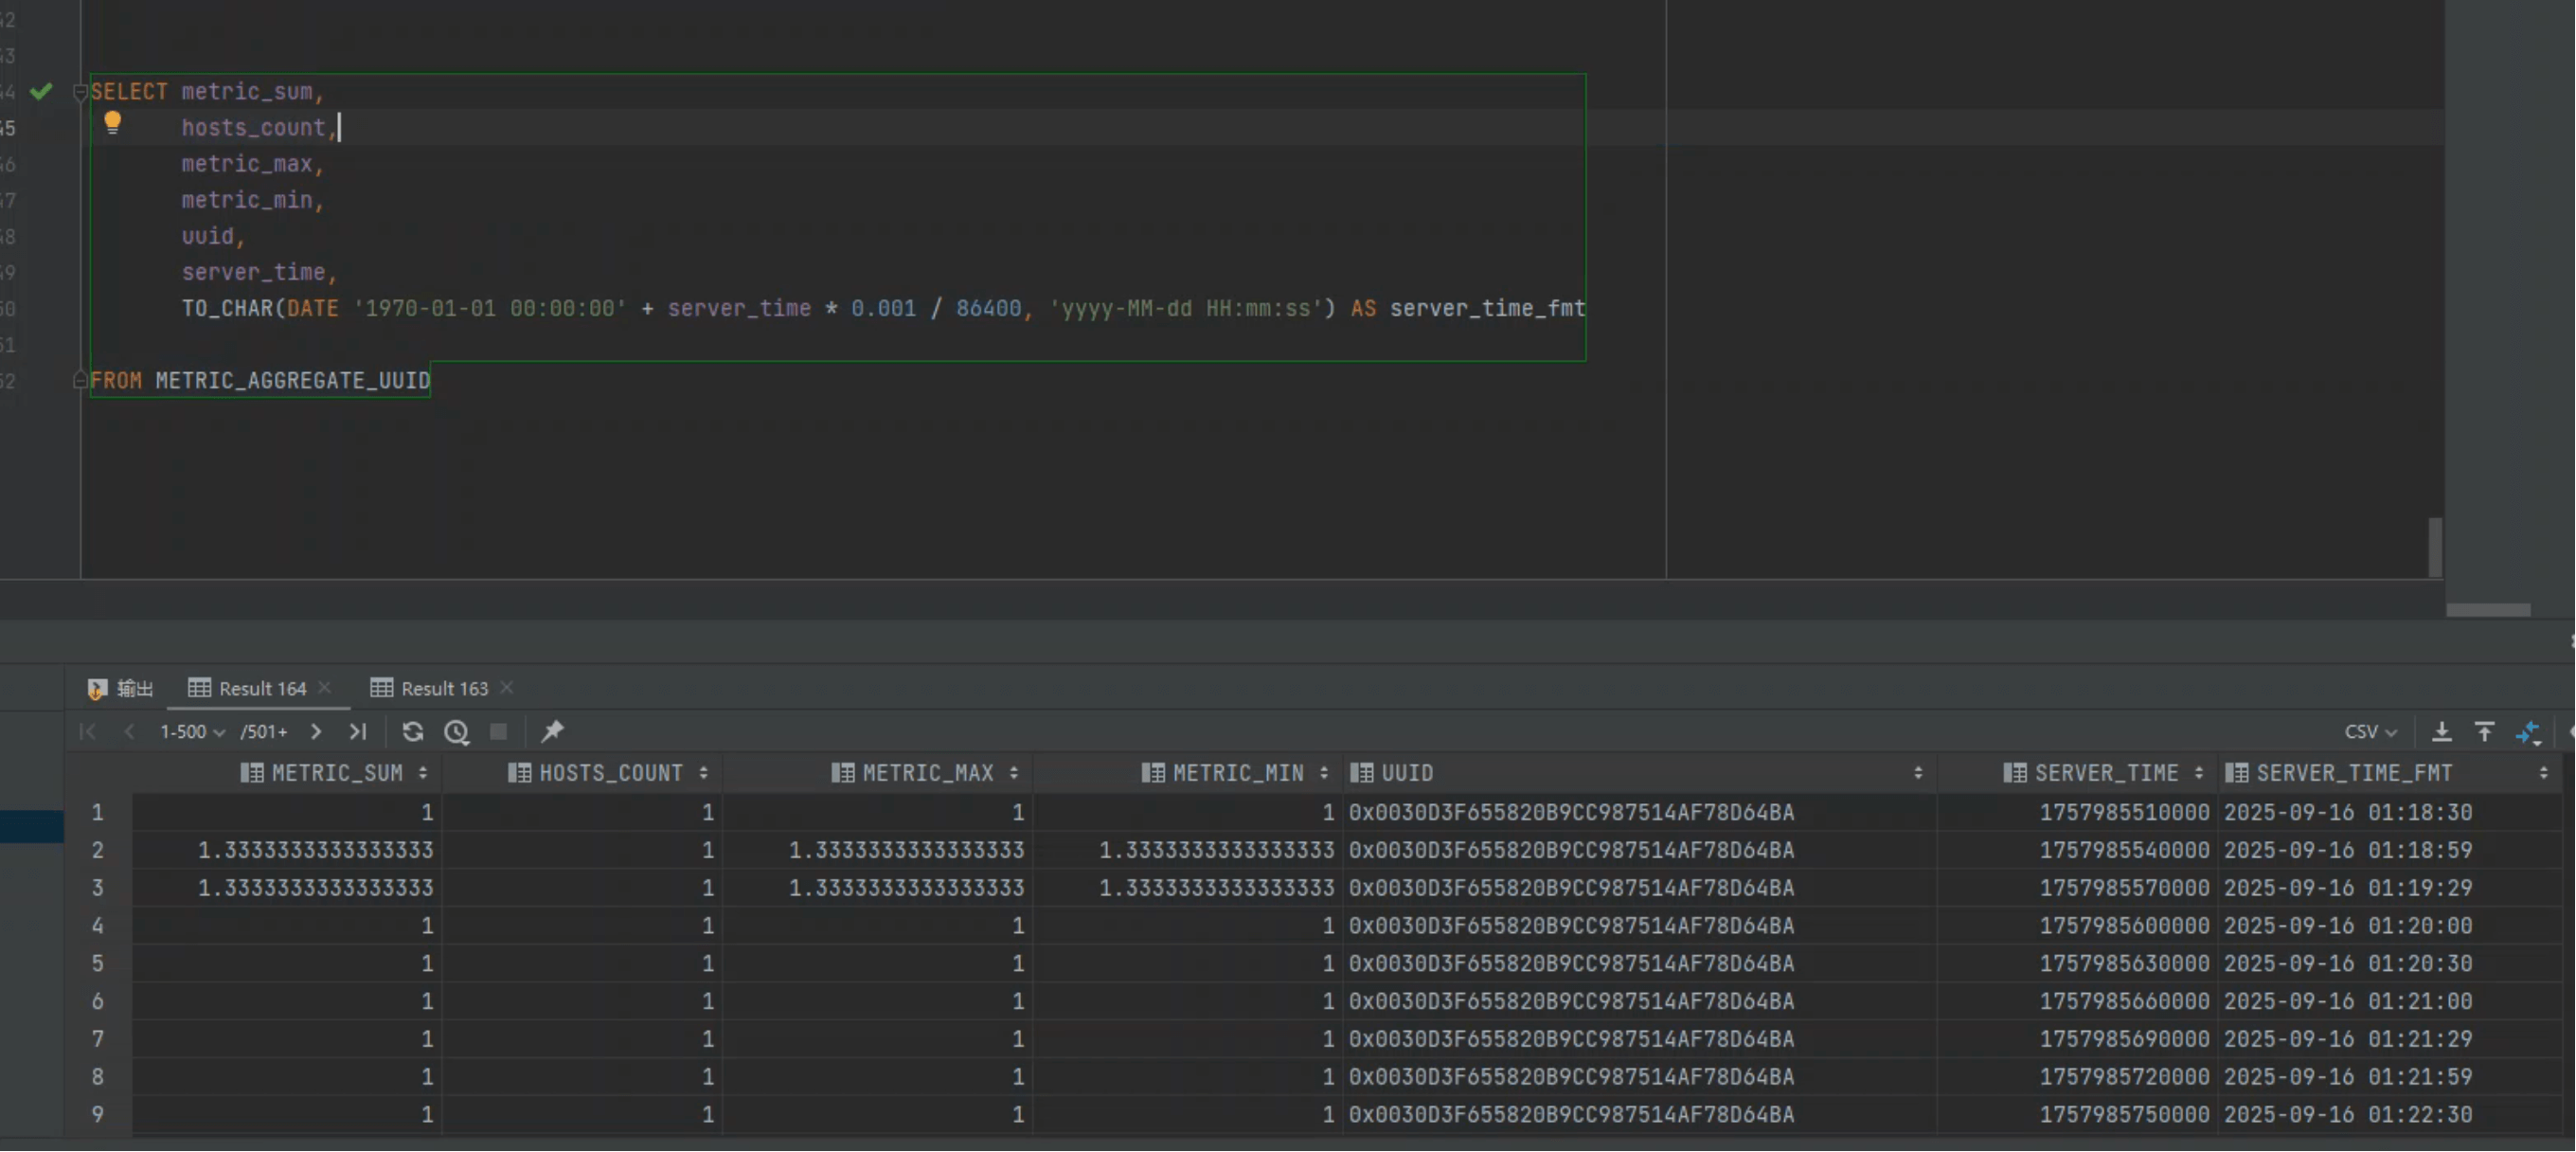
Task: Go to the first page of results
Action: [88, 732]
